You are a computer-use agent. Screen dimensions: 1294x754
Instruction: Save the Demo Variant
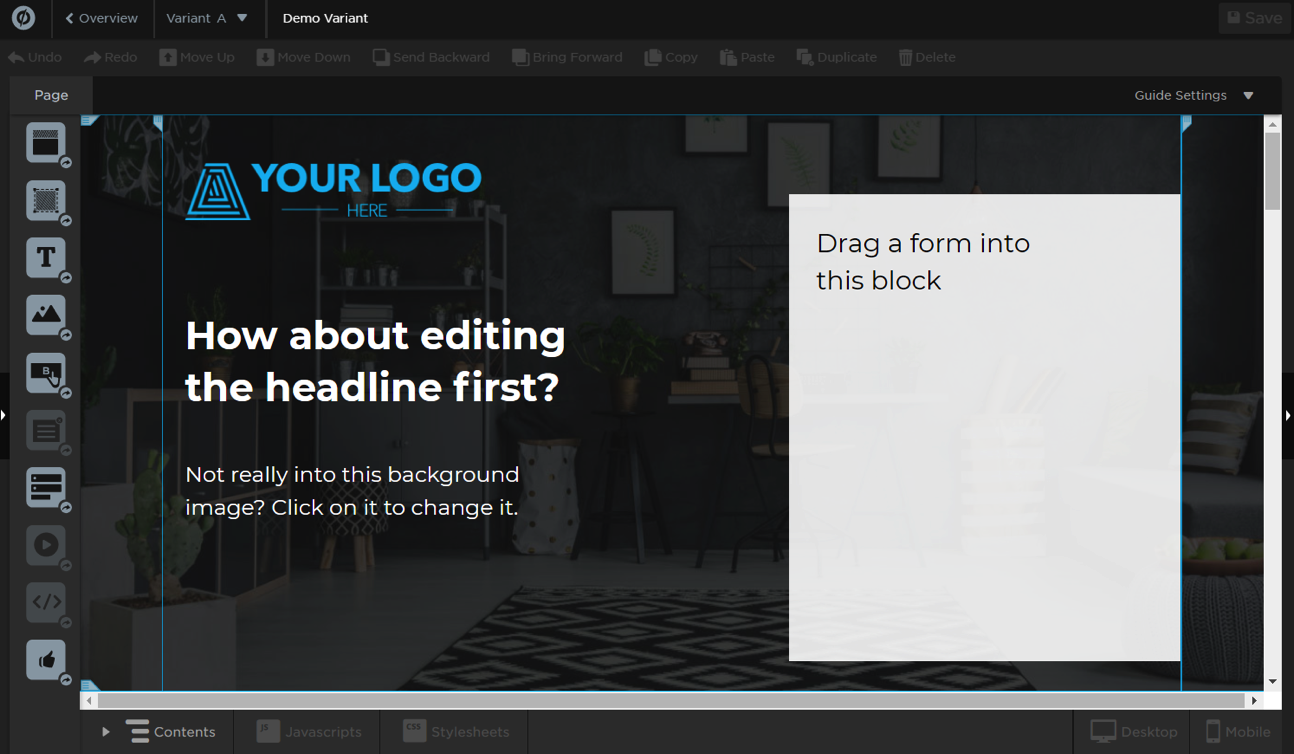pyautogui.click(x=1253, y=17)
